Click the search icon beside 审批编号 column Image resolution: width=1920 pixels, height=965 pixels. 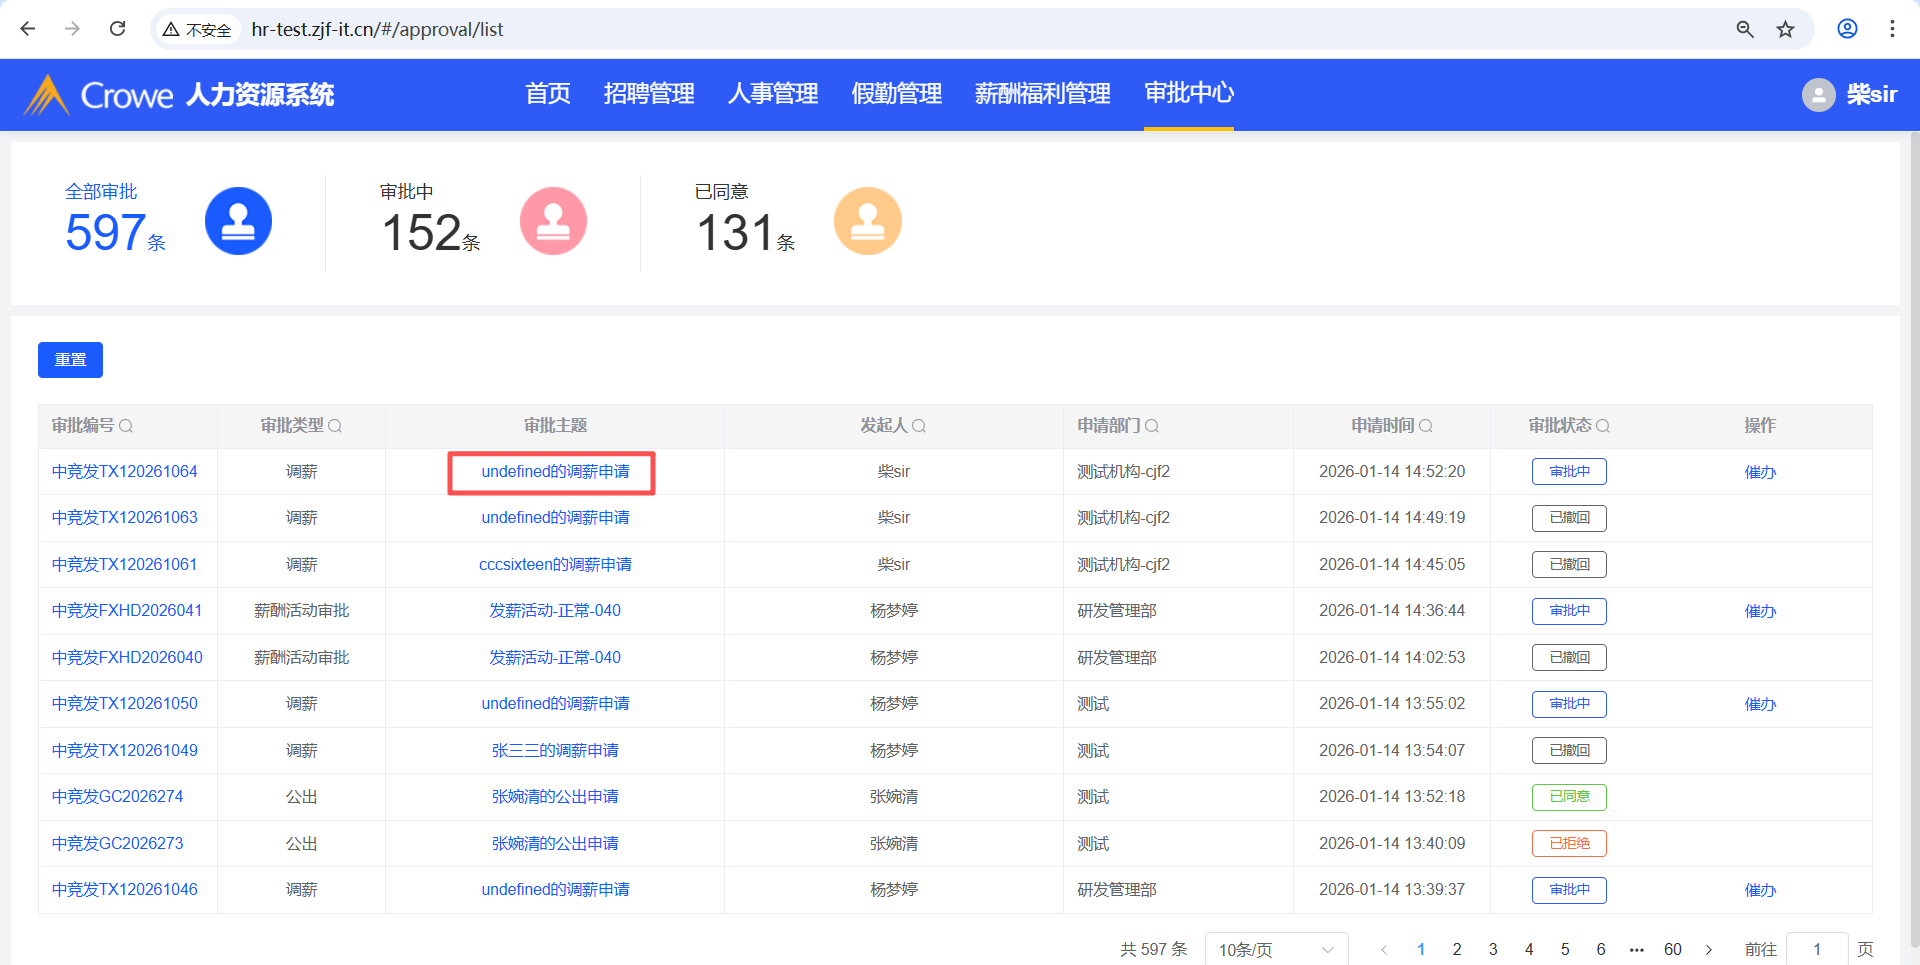[x=126, y=426]
